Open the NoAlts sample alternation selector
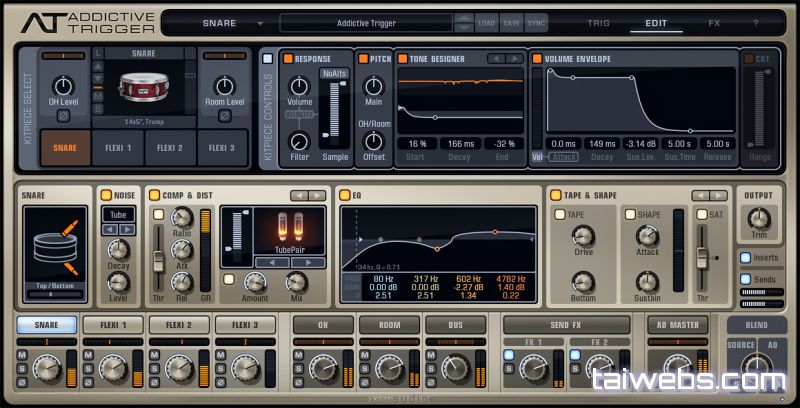Viewport: 800px width, 408px height. point(333,74)
